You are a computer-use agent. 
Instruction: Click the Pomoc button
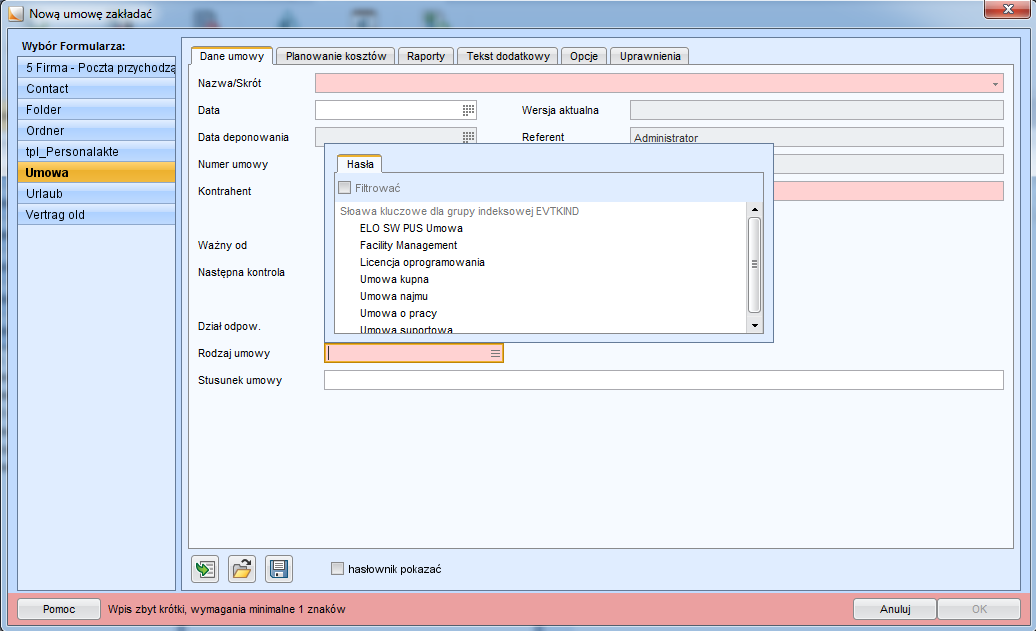[59, 609]
